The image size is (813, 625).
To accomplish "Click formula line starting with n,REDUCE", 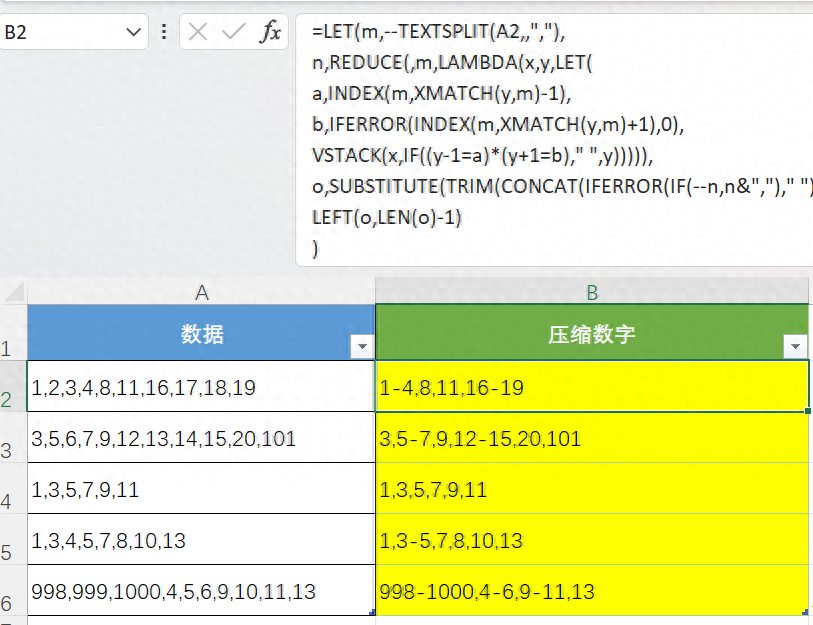I will coord(452,63).
